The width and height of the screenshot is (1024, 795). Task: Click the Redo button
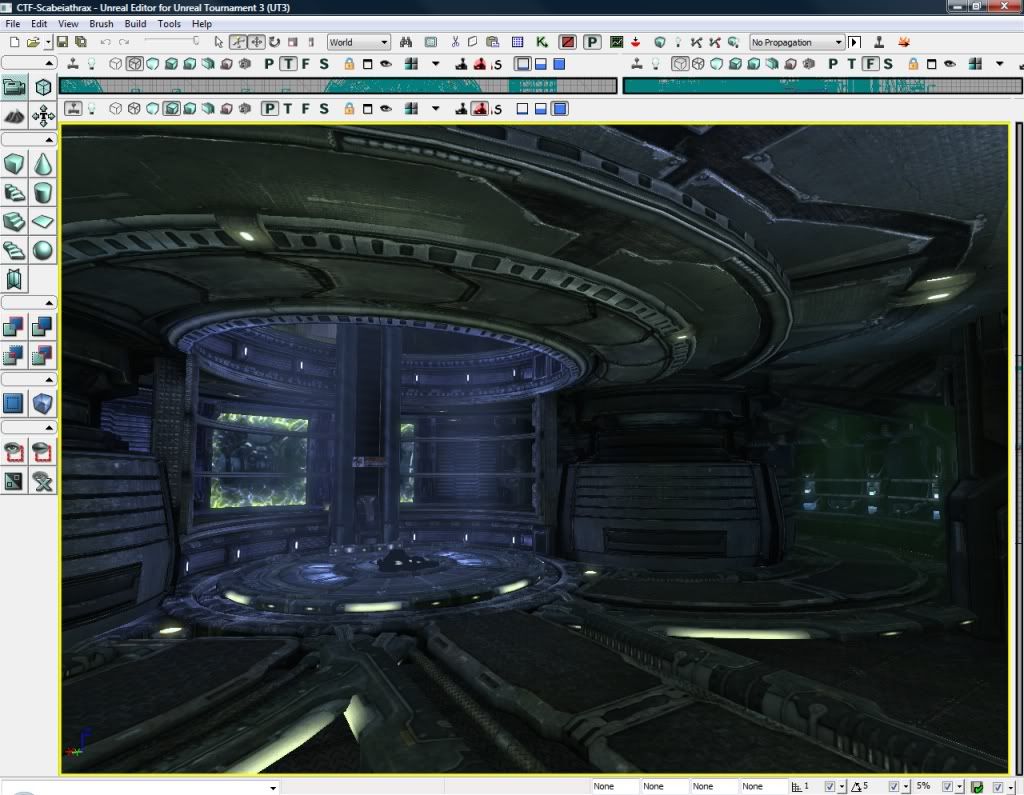click(x=124, y=42)
